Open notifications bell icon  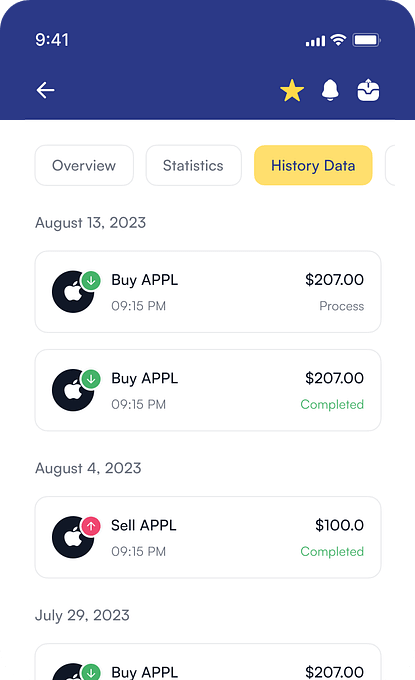tap(330, 90)
